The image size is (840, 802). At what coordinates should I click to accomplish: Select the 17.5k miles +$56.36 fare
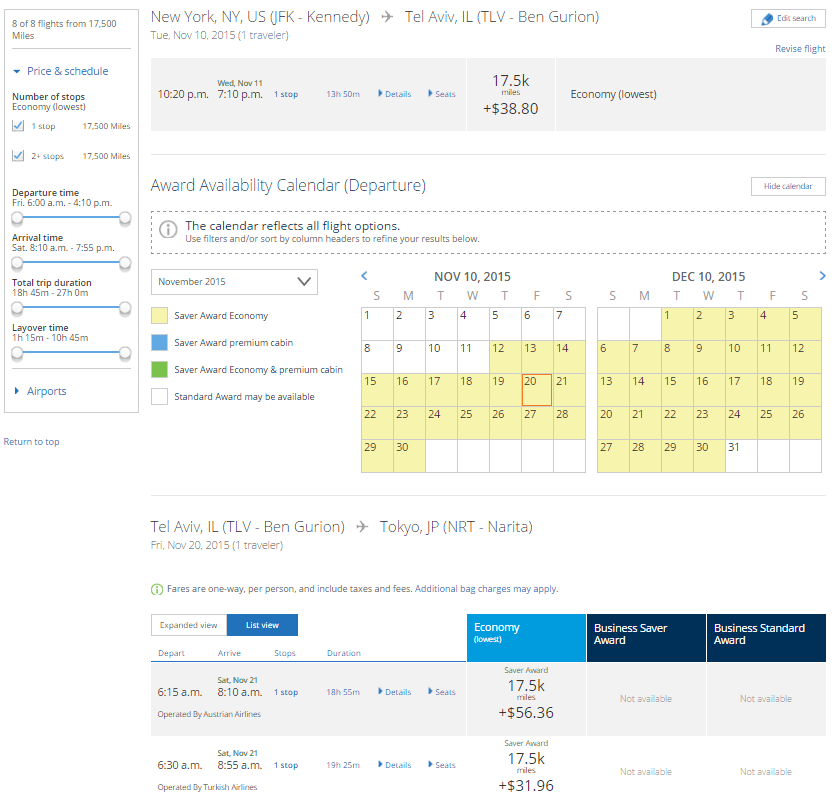[526, 699]
